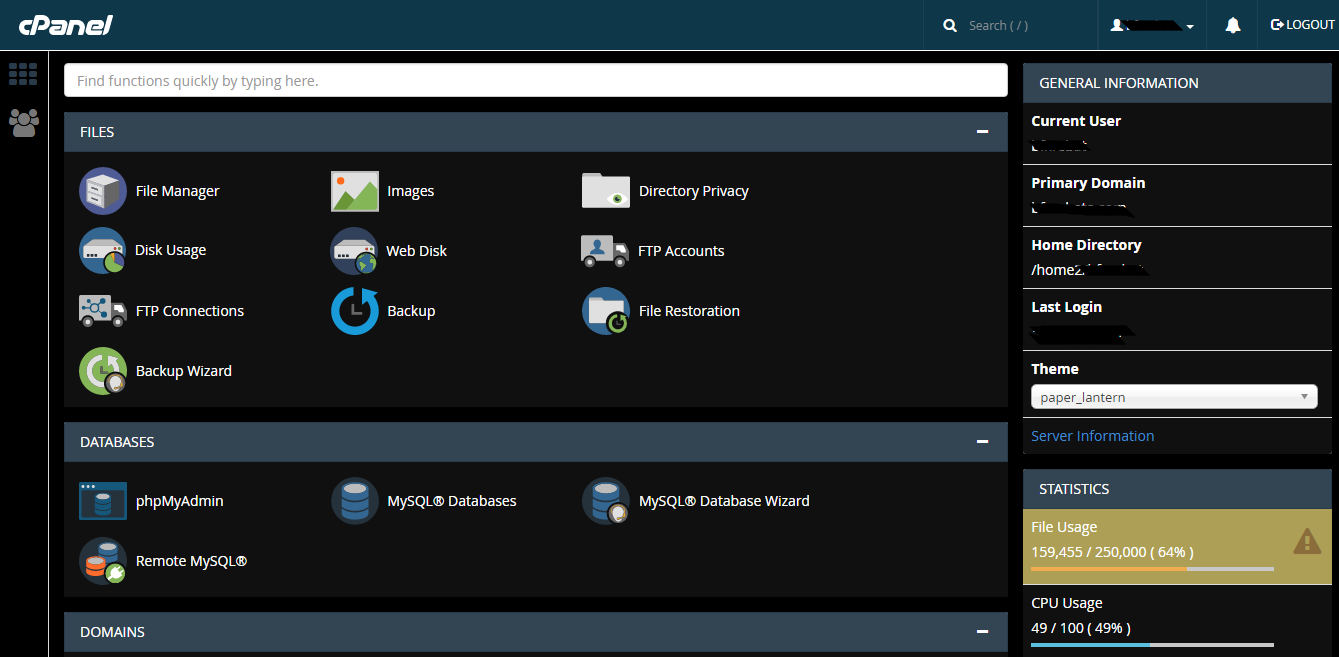Open the Remote MySQL icon

[103, 561]
